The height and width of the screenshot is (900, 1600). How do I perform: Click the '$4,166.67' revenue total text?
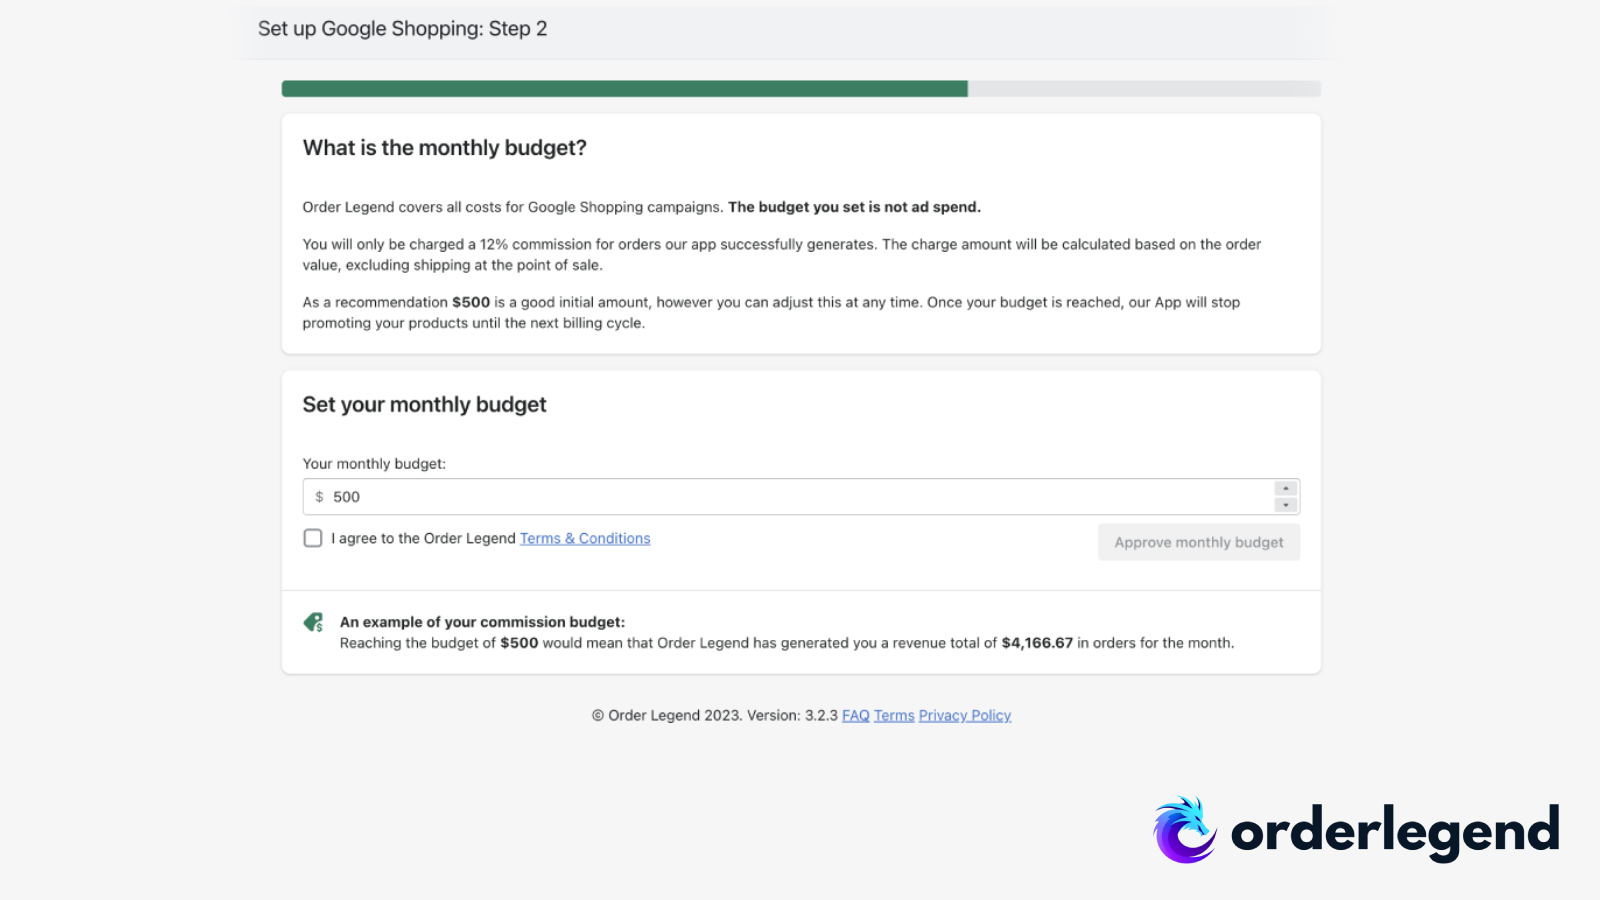(1037, 643)
